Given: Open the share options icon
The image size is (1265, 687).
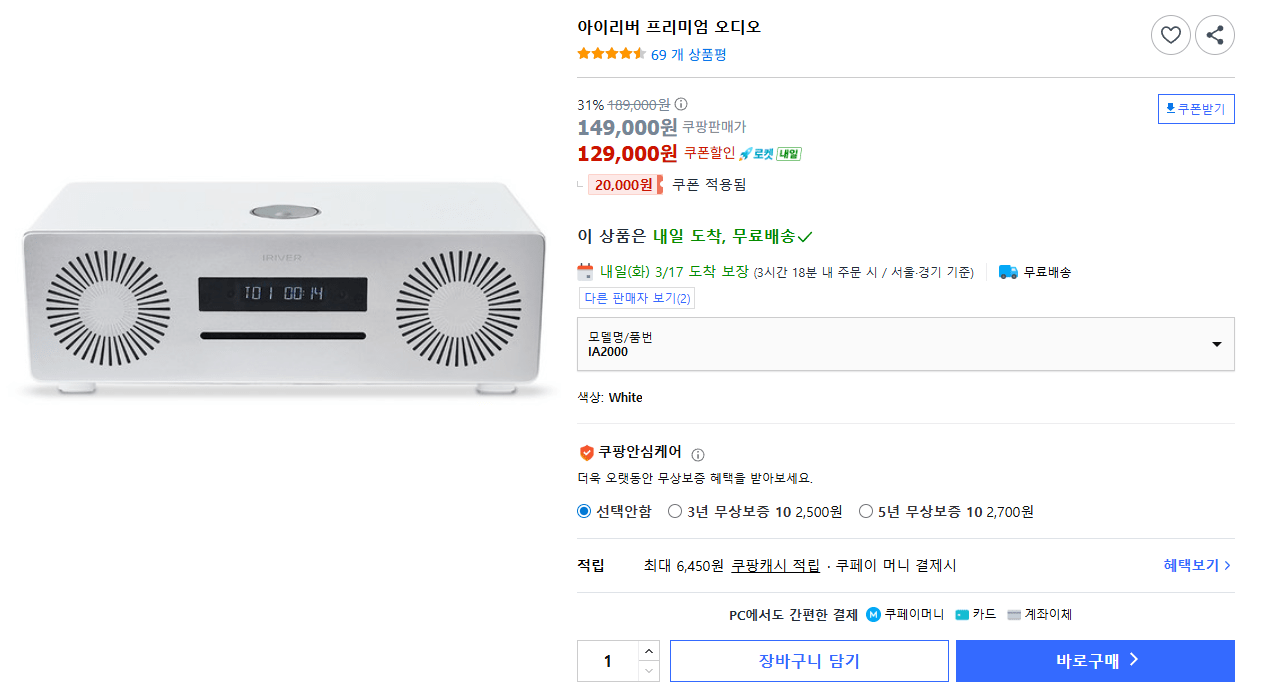Looking at the screenshot, I should click(1214, 34).
